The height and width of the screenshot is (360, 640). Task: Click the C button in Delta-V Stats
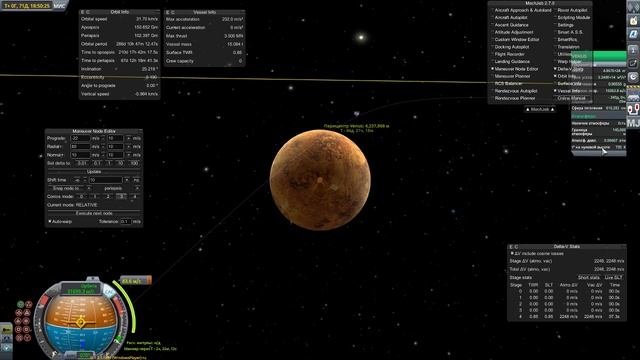(x=516, y=247)
